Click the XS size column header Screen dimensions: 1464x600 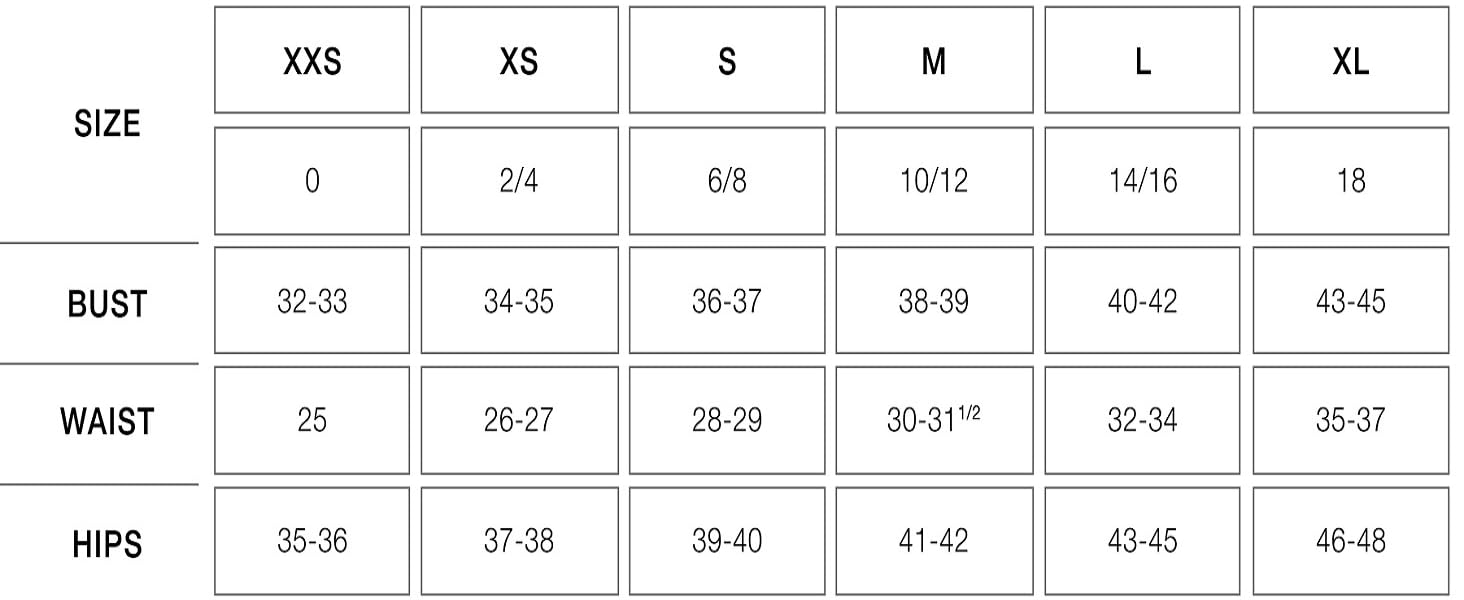[519, 60]
